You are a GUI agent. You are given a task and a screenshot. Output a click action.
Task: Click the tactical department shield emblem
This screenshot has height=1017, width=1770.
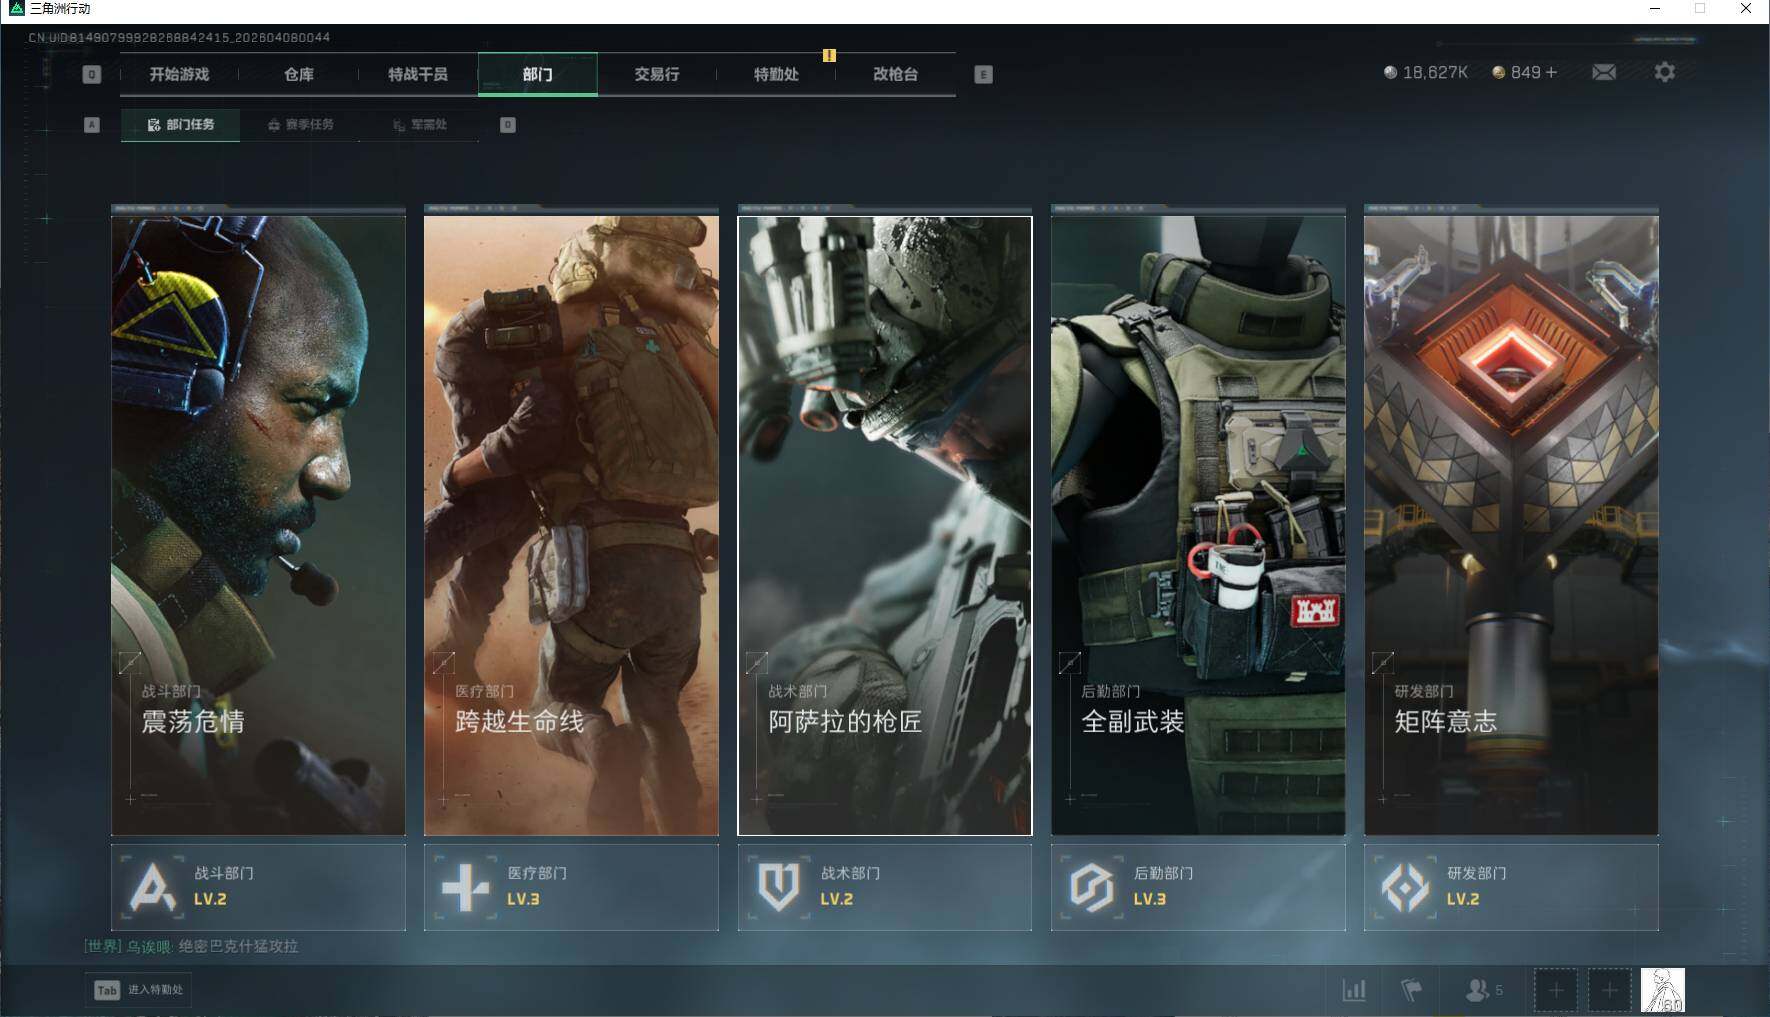point(779,887)
